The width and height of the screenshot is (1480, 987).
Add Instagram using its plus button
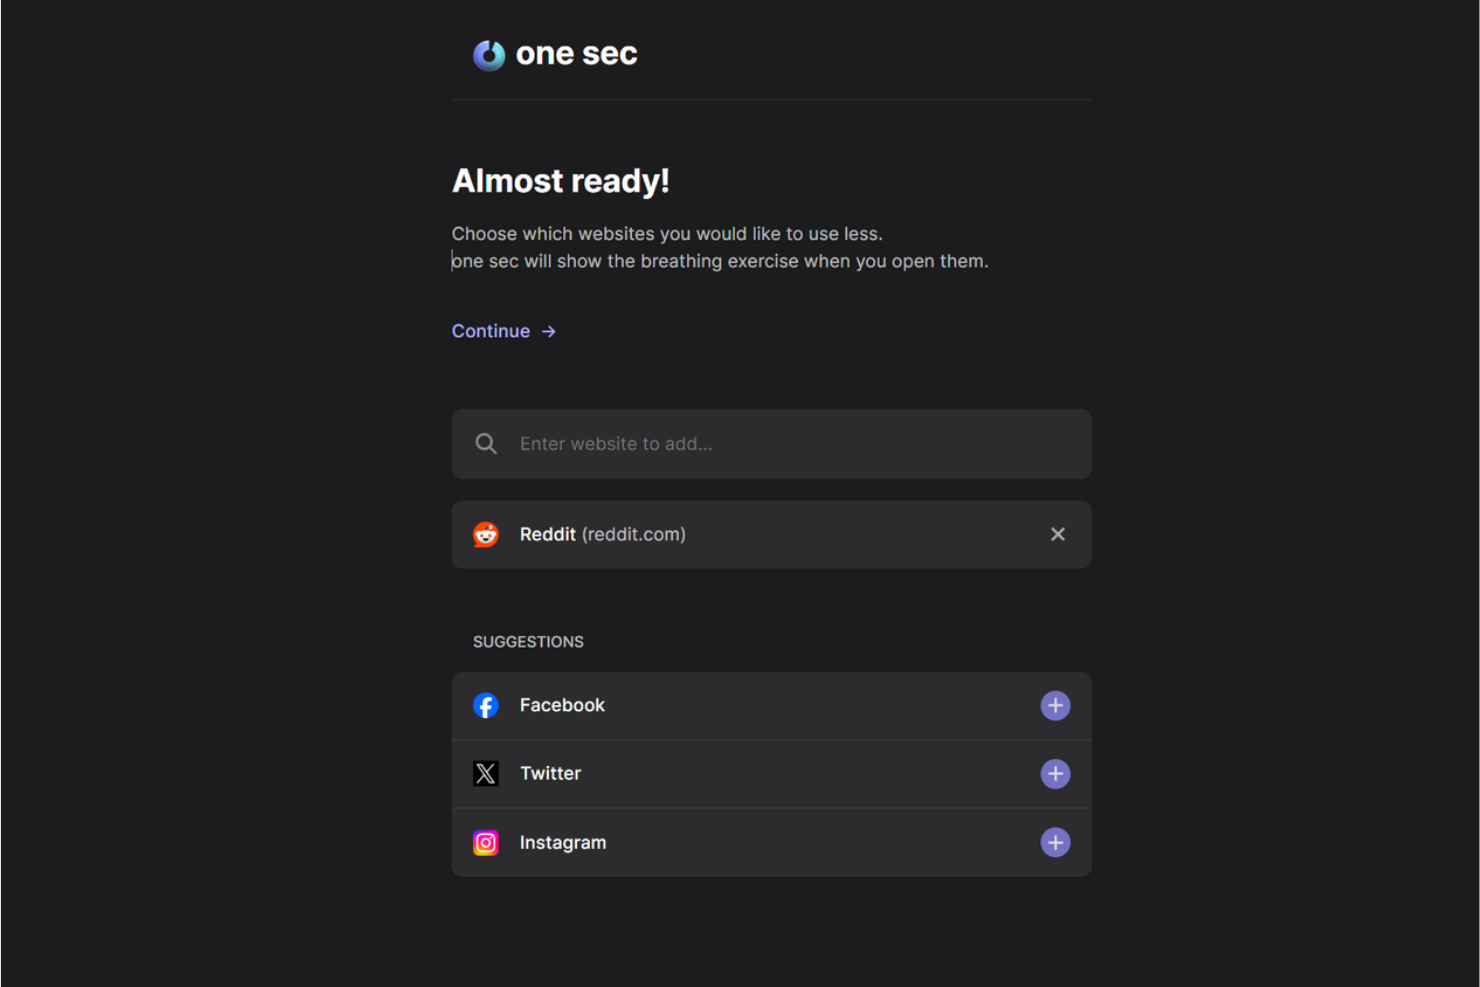pos(1055,842)
